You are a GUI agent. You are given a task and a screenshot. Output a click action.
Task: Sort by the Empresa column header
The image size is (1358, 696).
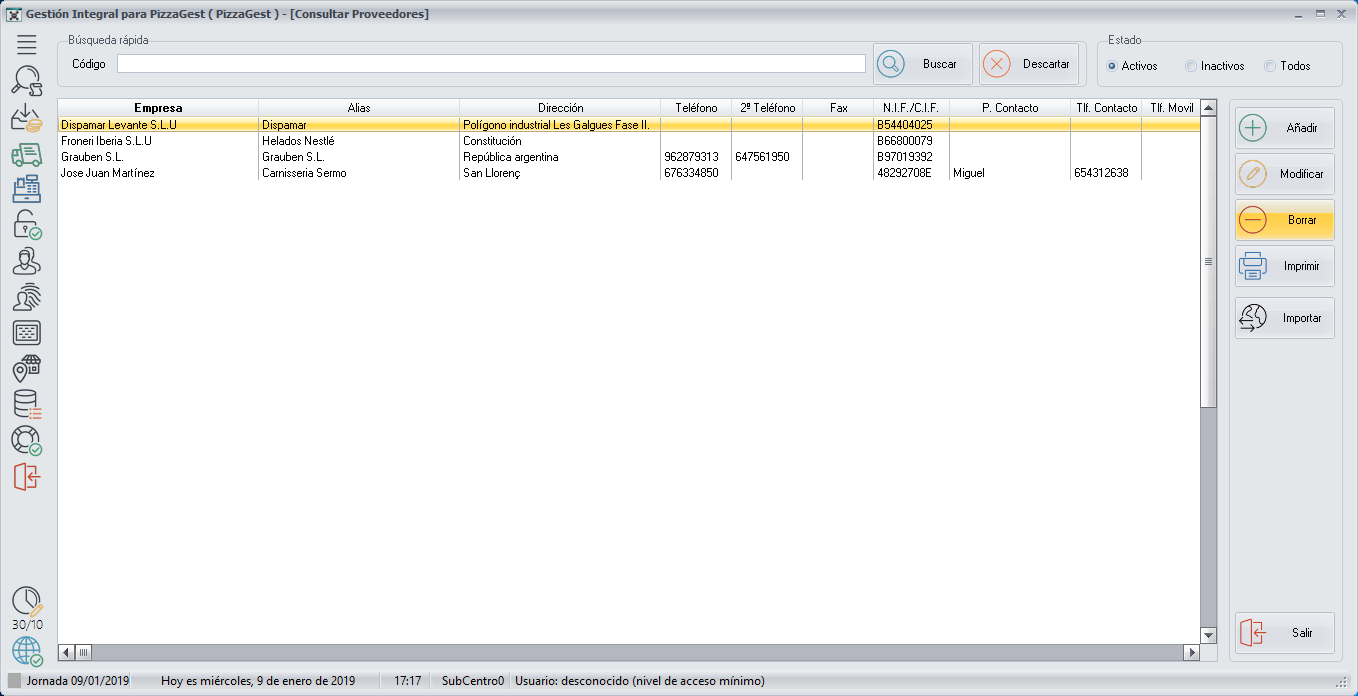point(158,108)
